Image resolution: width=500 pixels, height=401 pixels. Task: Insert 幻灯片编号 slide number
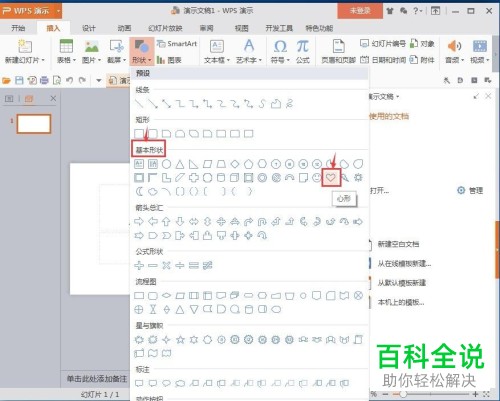(383, 44)
